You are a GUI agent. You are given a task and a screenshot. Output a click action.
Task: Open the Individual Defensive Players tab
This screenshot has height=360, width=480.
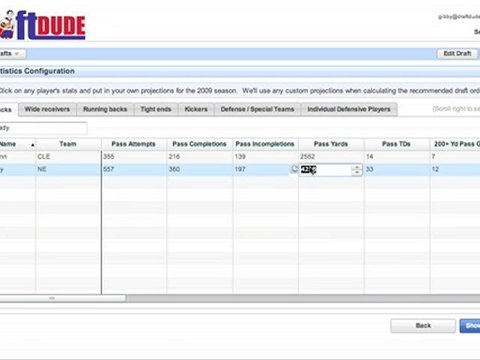point(349,109)
